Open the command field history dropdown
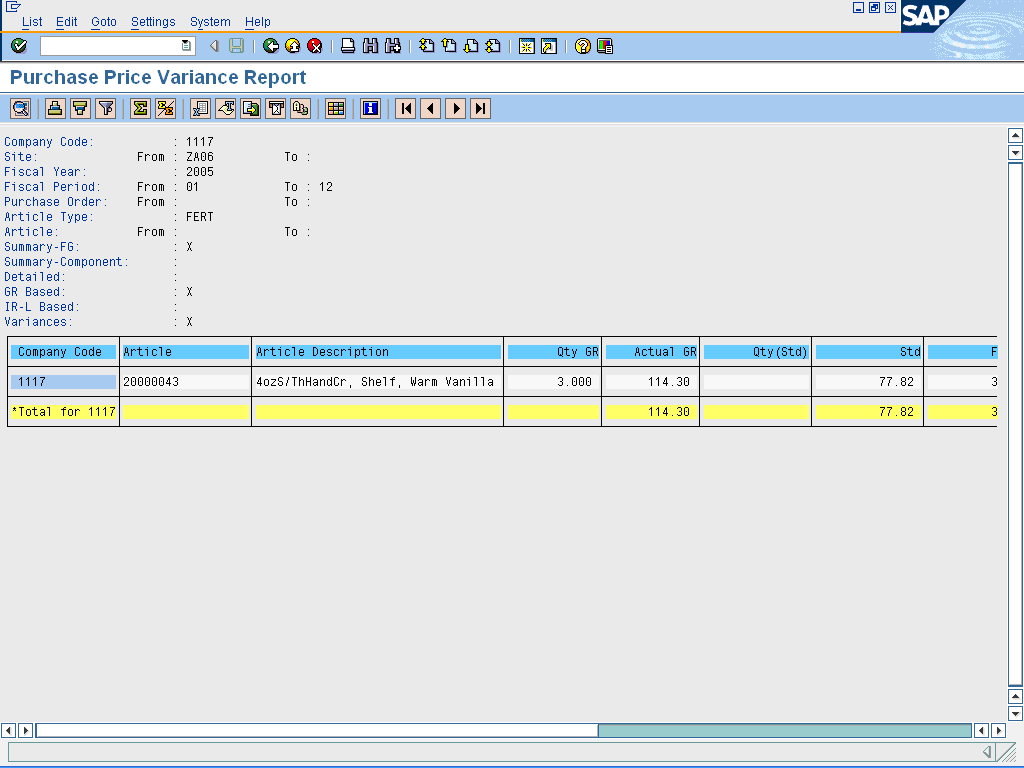Screen dimensions: 1024x768 (x=186, y=46)
